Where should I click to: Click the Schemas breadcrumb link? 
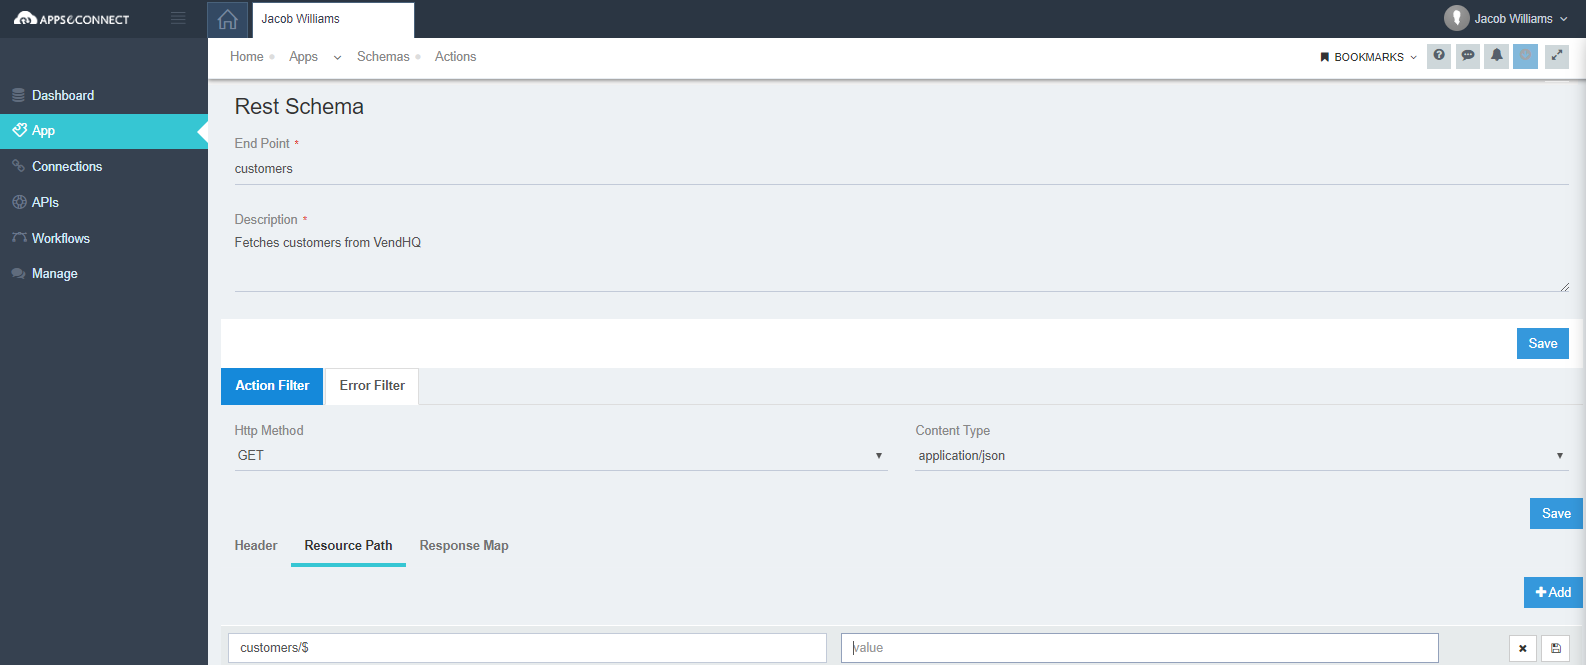coord(383,57)
